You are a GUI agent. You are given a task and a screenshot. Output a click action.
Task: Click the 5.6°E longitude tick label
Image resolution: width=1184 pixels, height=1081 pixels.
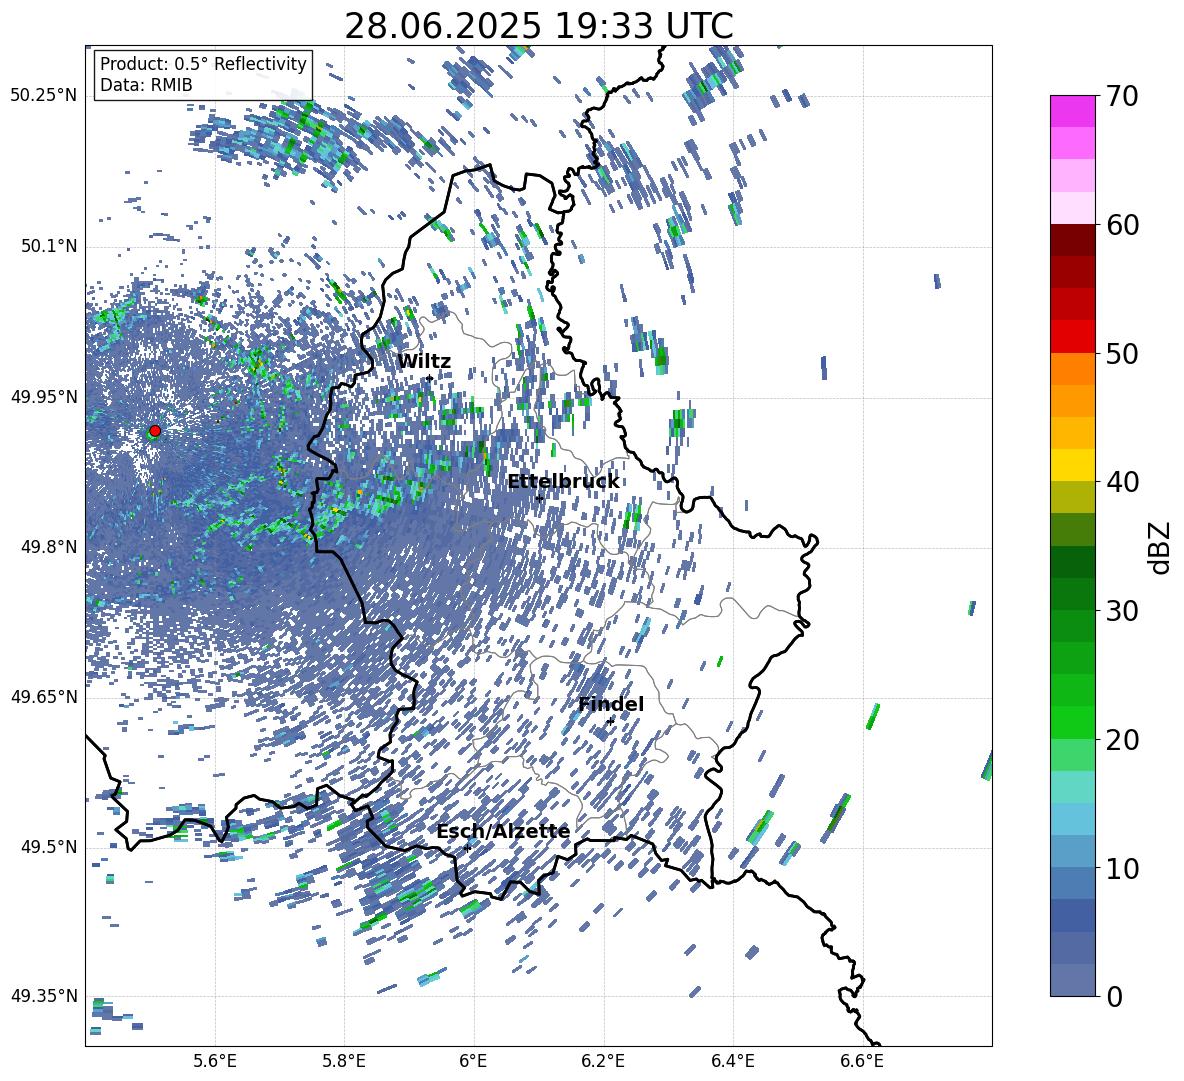coord(215,1062)
